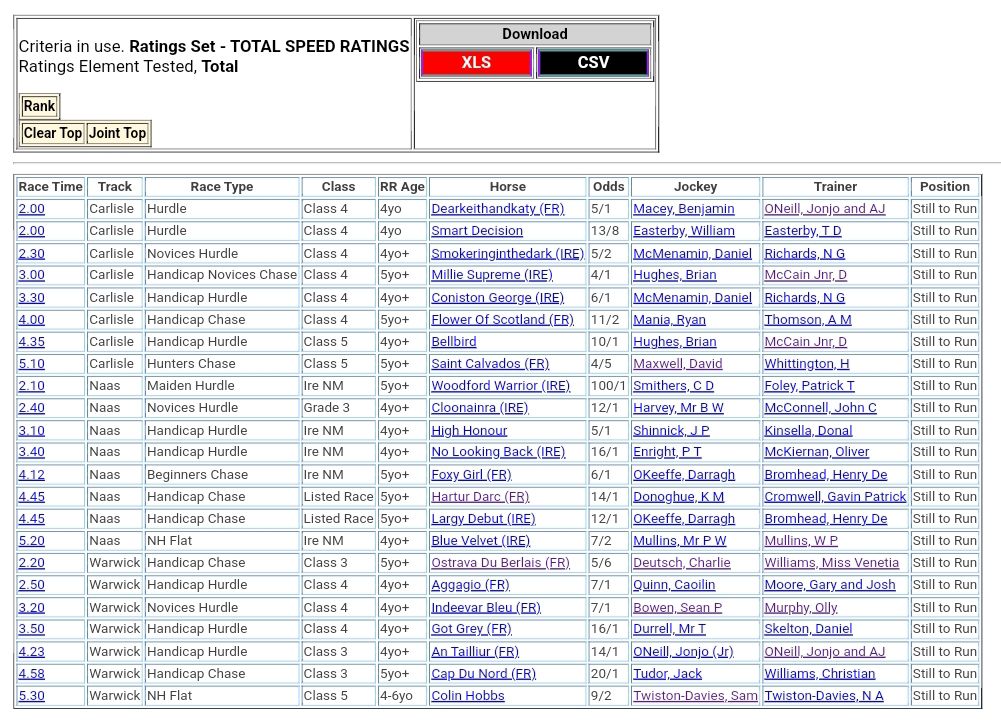Open the 4.58 Warwick race time link
The image size is (1001, 728).
point(31,674)
